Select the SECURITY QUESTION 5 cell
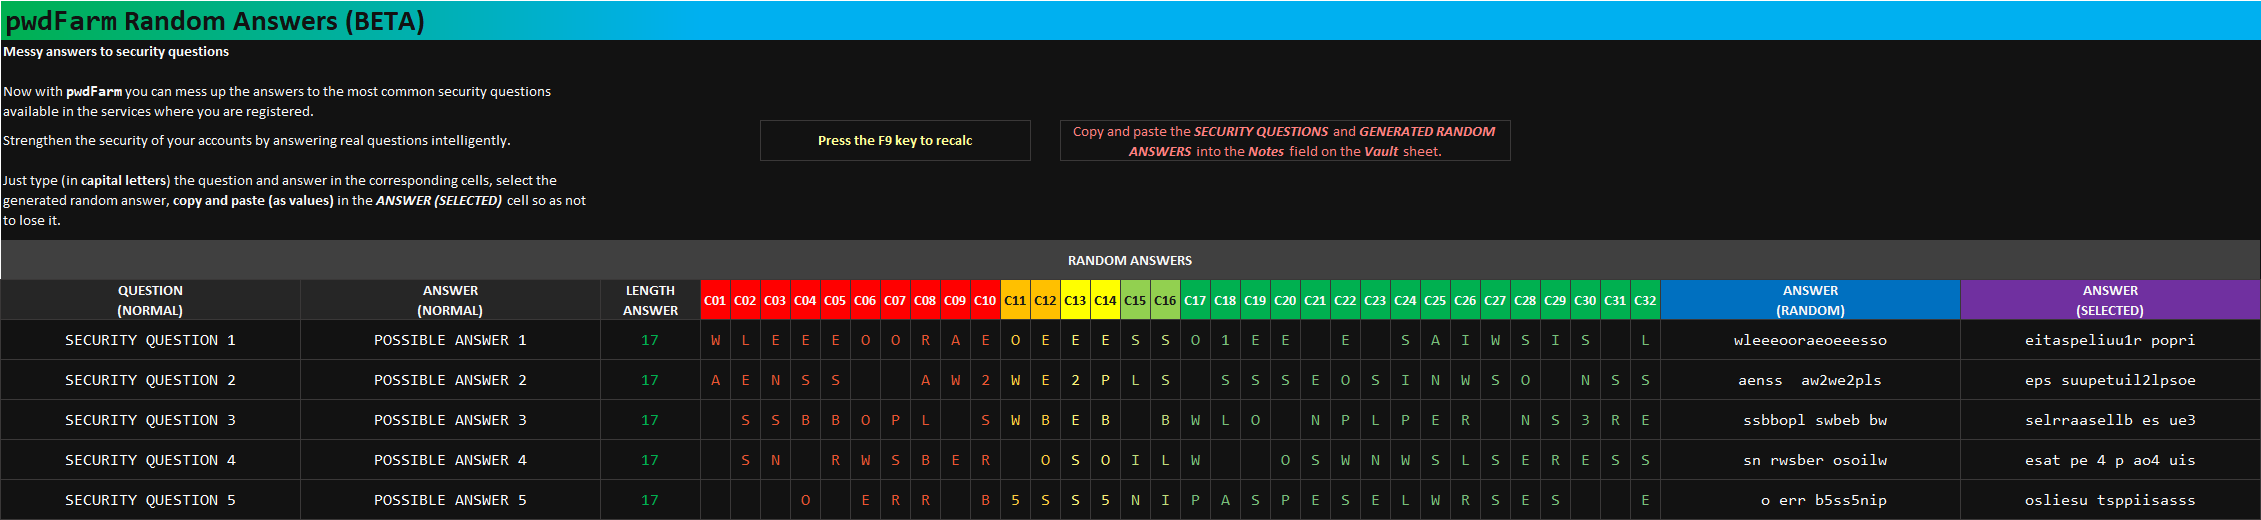This screenshot has height=520, width=2261. (150, 500)
